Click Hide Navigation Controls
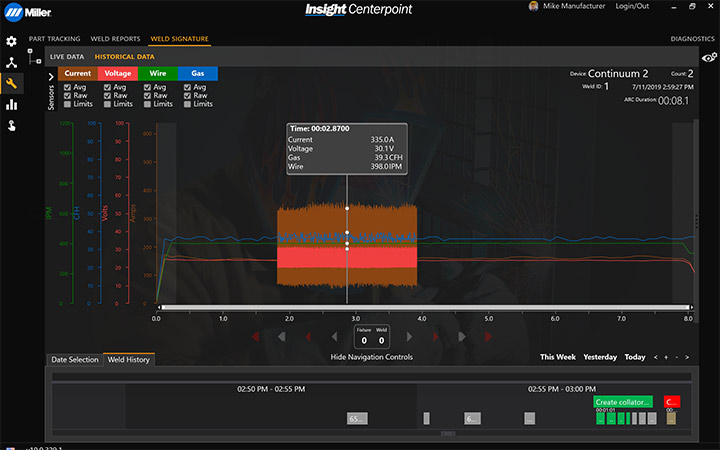Viewport: 720px width, 450px height. [x=371, y=357]
